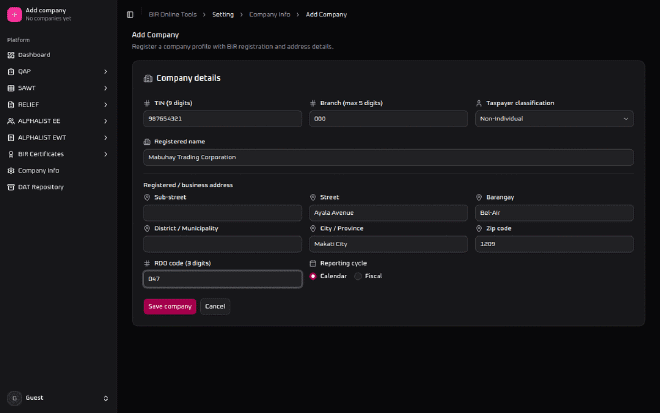Go to Company Info breadcrumb link
The width and height of the screenshot is (660, 413).
pos(269,15)
